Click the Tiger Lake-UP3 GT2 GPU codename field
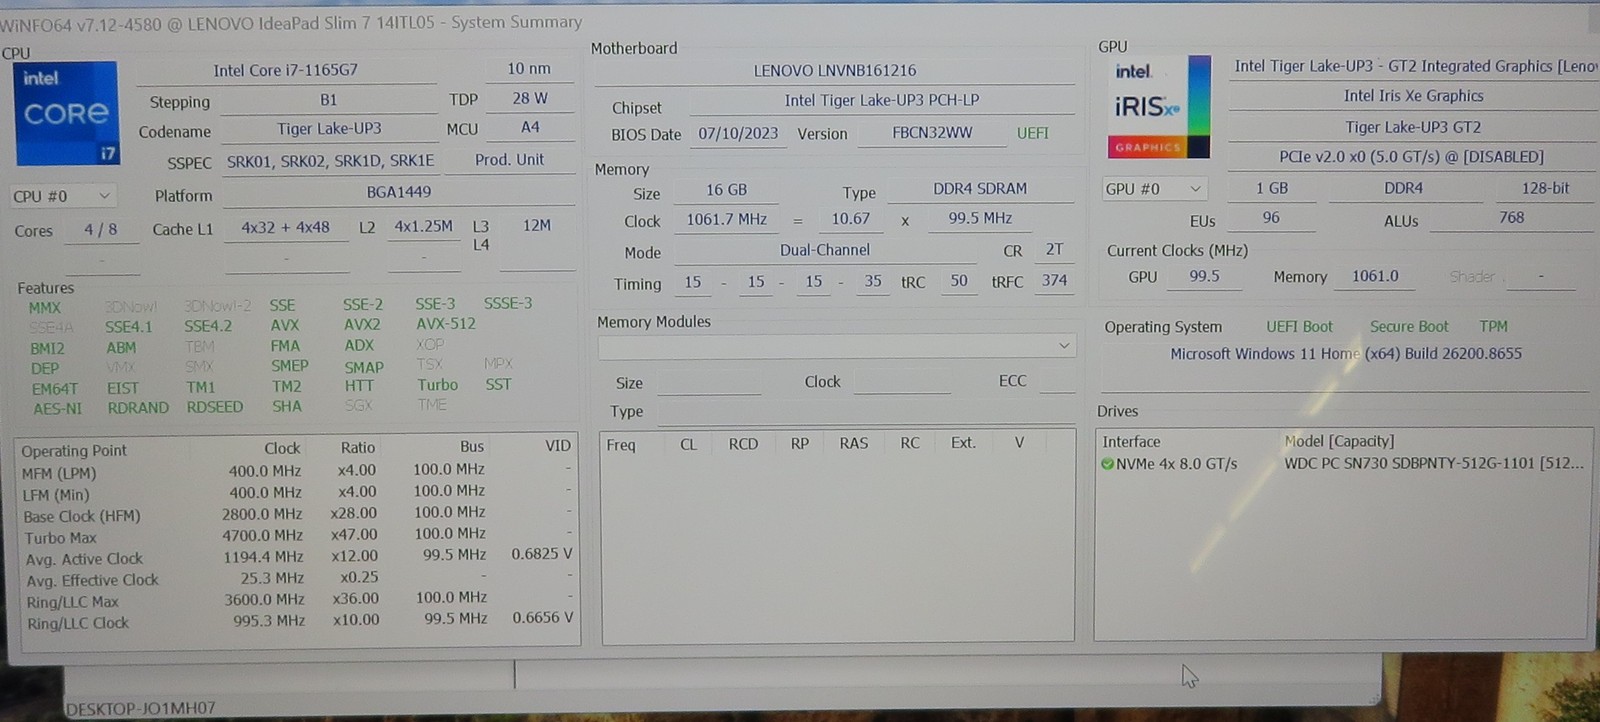1600x722 pixels. [x=1413, y=128]
